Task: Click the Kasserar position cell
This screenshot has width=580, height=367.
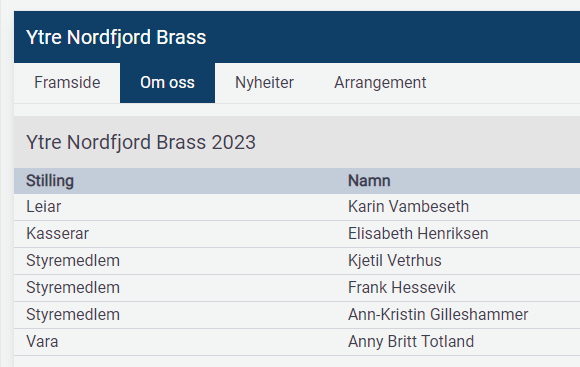Action: click(x=57, y=233)
